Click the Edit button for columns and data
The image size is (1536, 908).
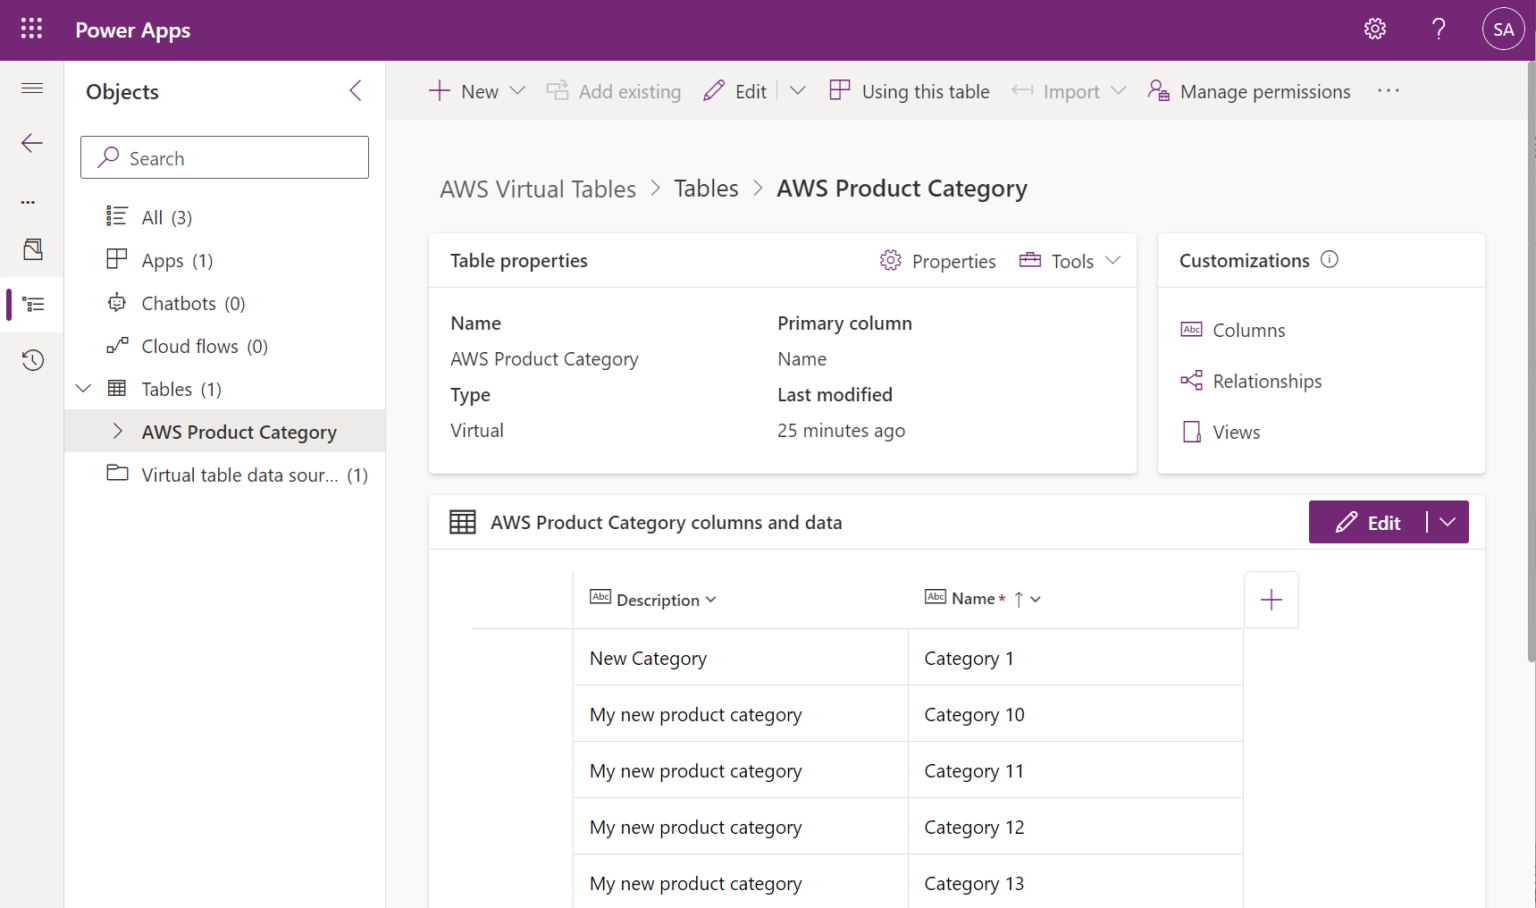1371,522
